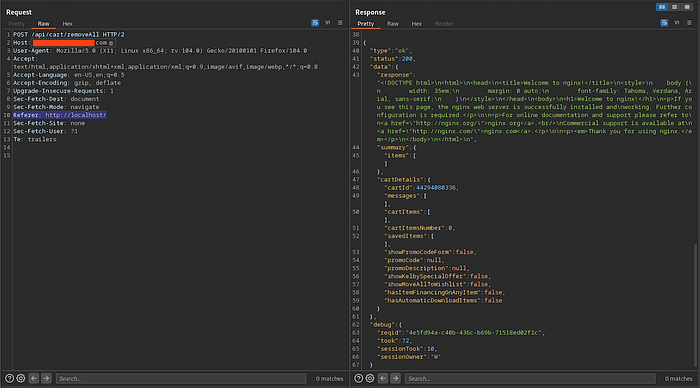This screenshot has width=700, height=388.
Task: Open the Response Hex tab
Action: [417, 24]
